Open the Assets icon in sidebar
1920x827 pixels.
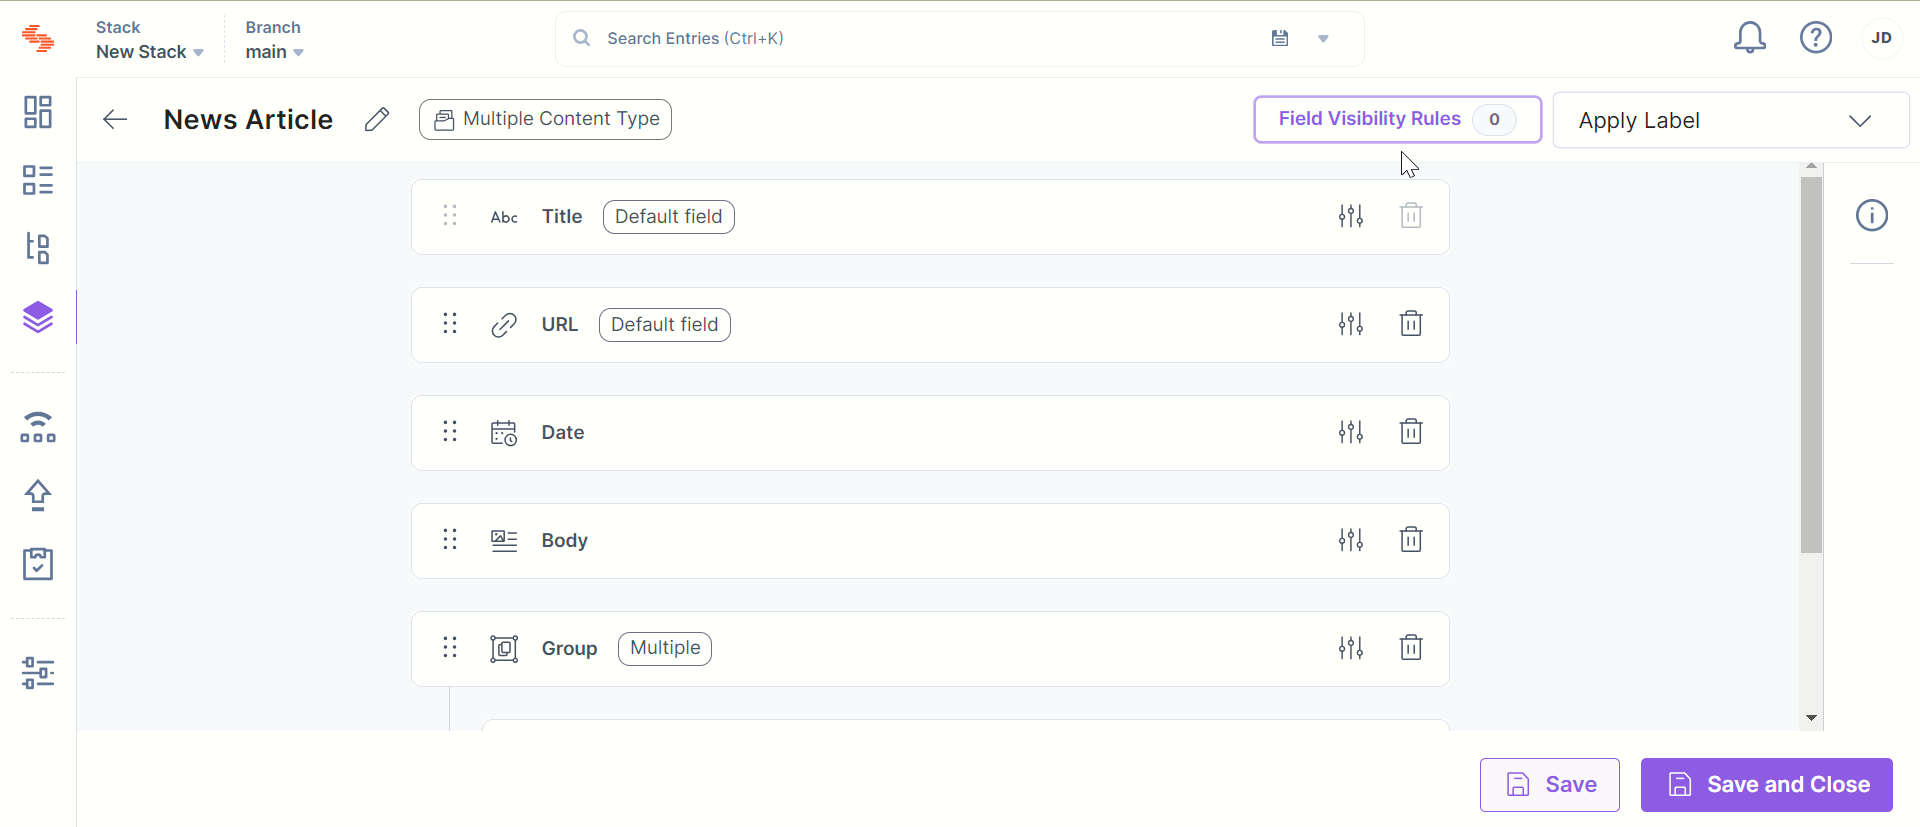38,248
